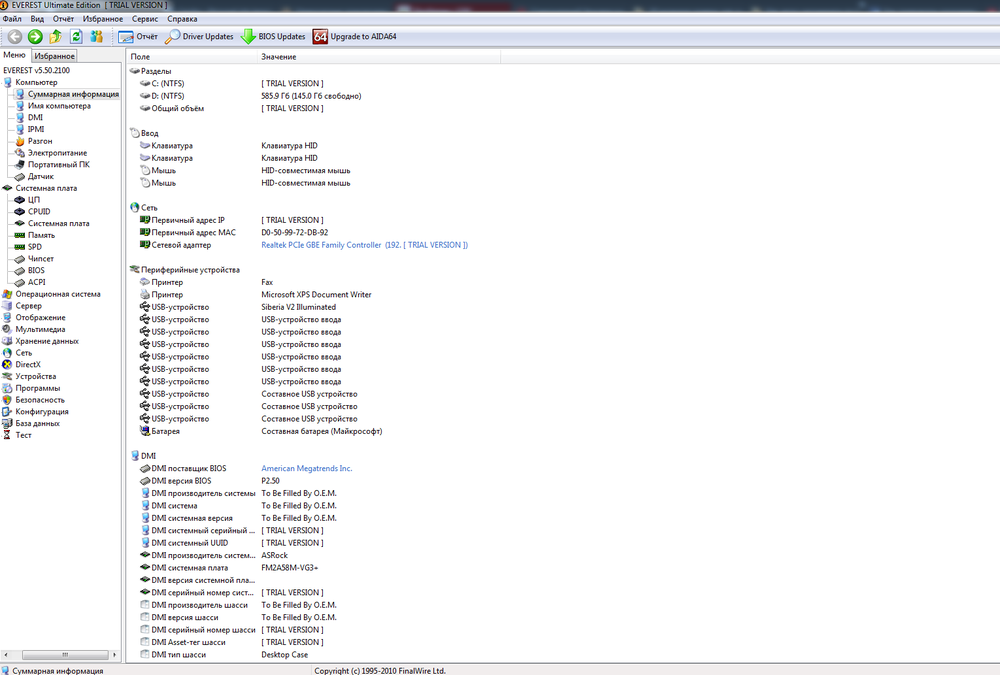Select ЦП under Системная плата
This screenshot has width=1000, height=675.
coord(33,200)
